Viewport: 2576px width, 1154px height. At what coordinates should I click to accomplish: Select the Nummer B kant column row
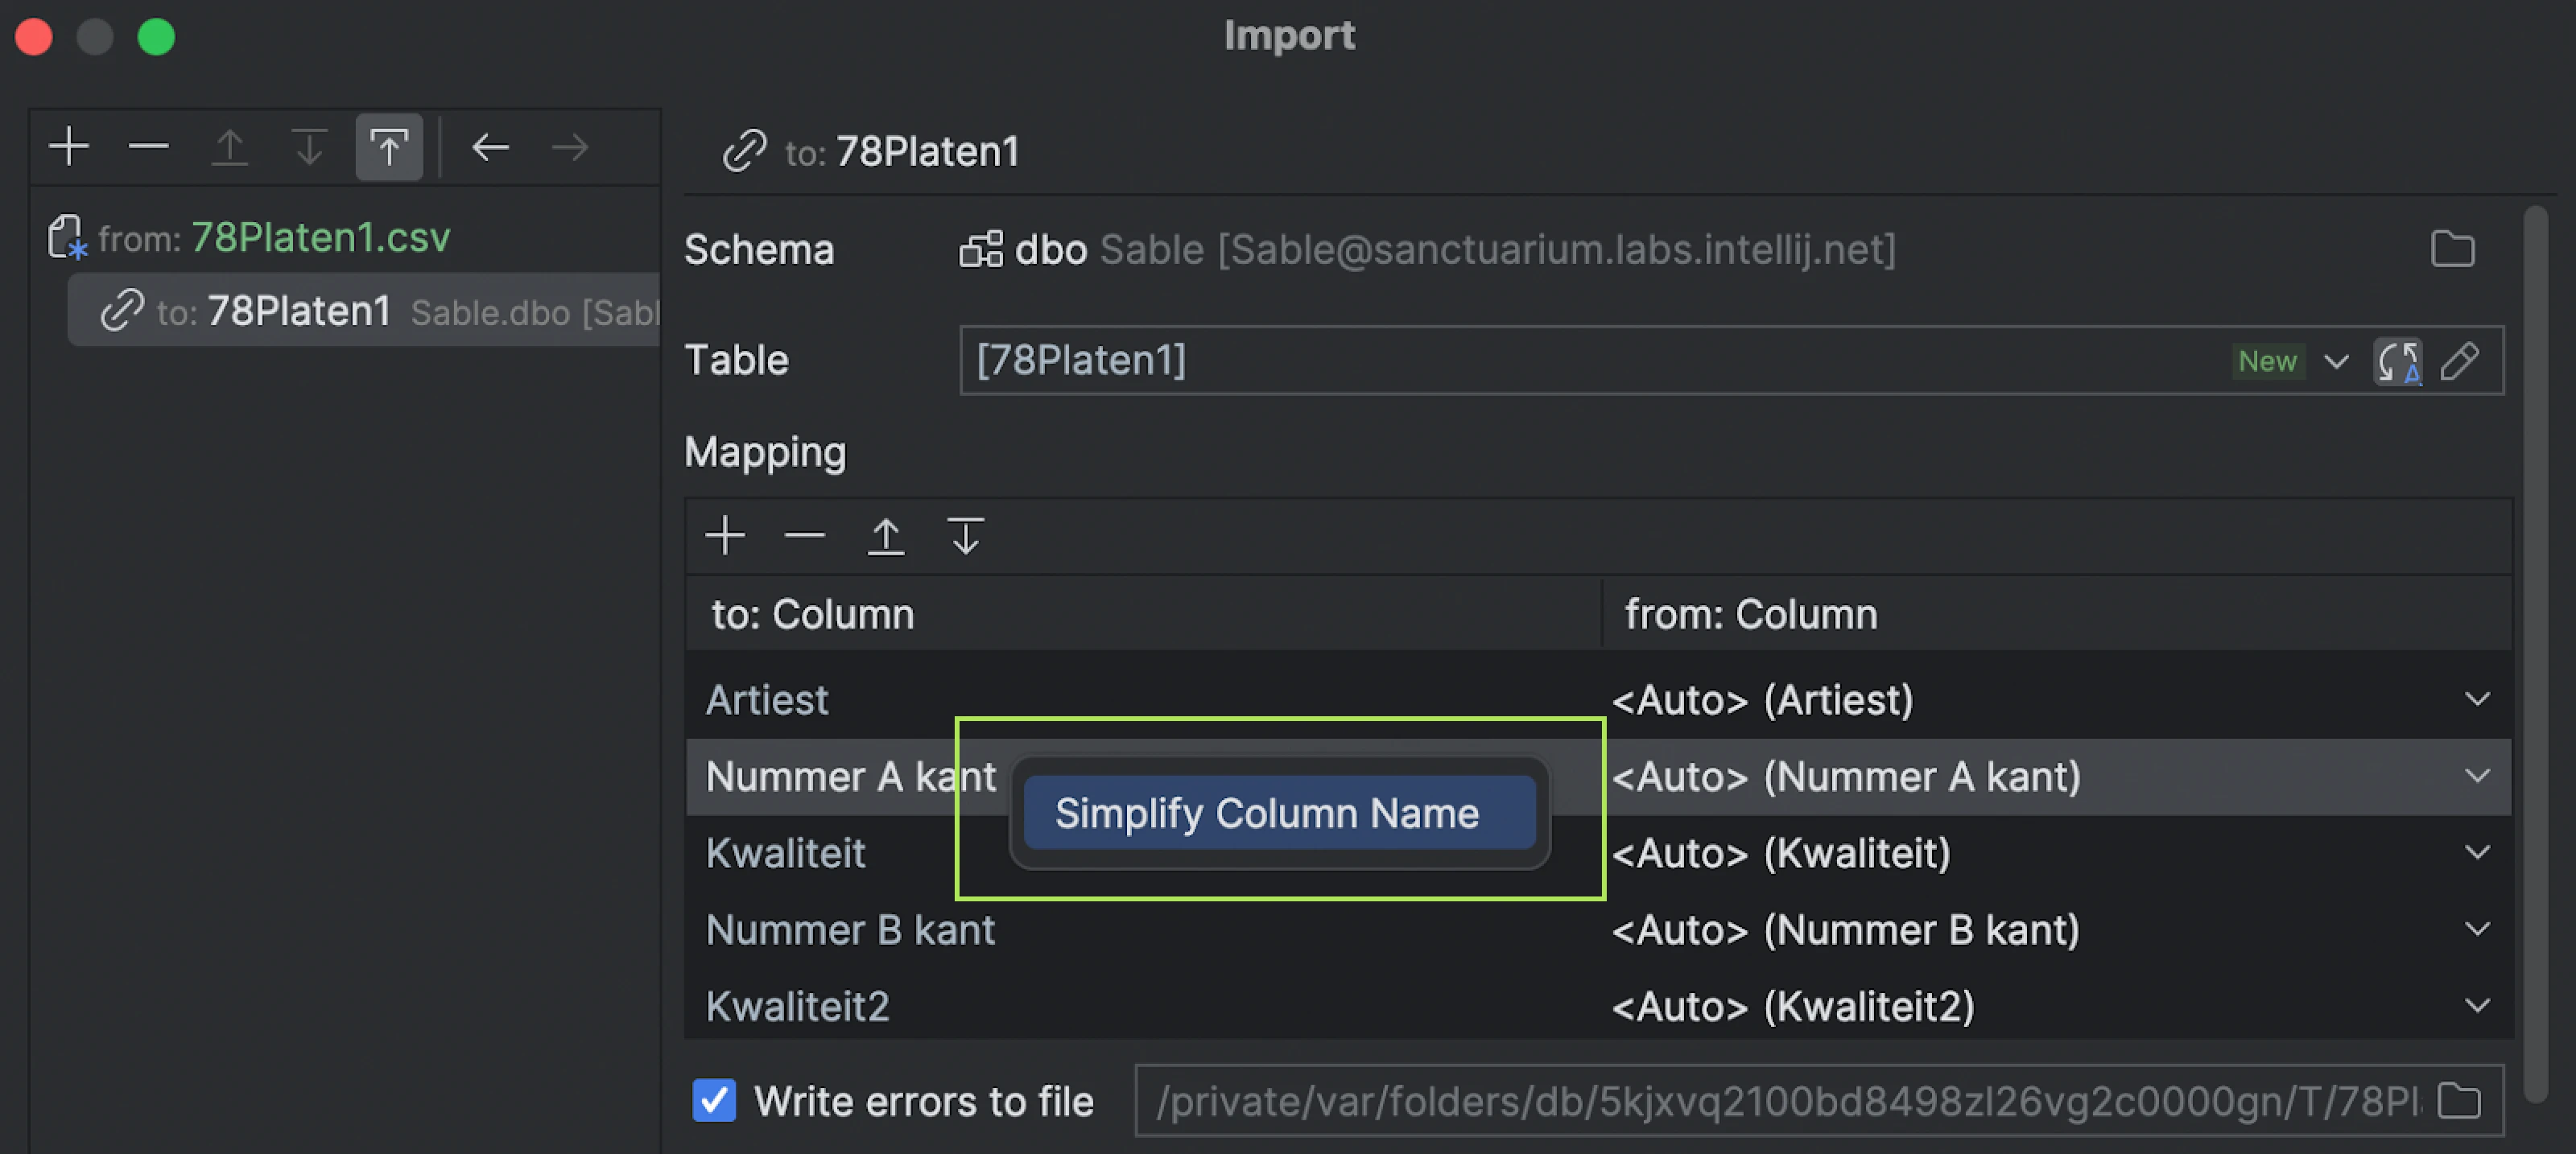coord(850,929)
